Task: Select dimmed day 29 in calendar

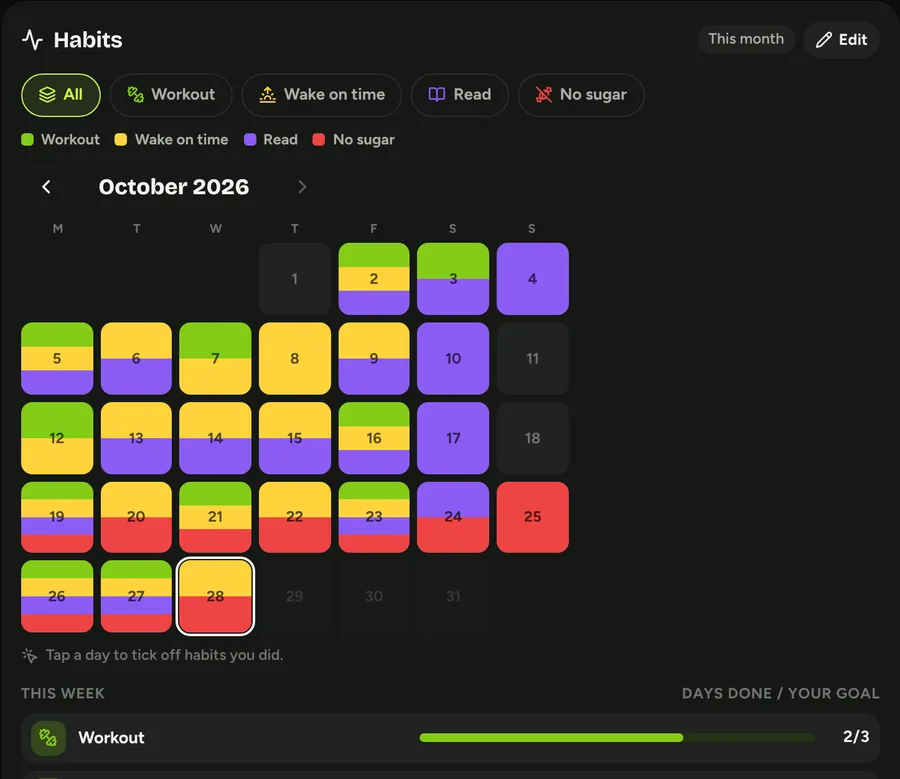Action: point(294,596)
